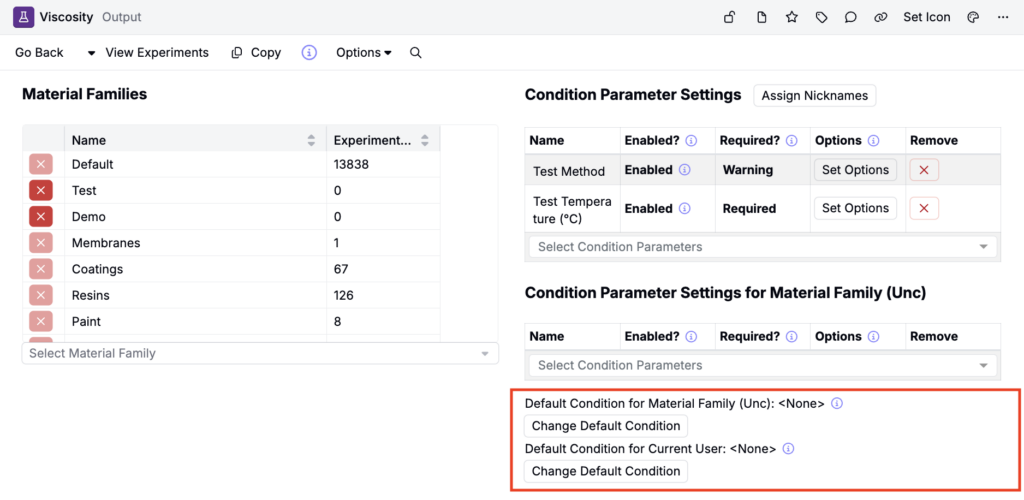The height and width of the screenshot is (500, 1024).
Task: Select the Coatings row name
Action: point(97,269)
